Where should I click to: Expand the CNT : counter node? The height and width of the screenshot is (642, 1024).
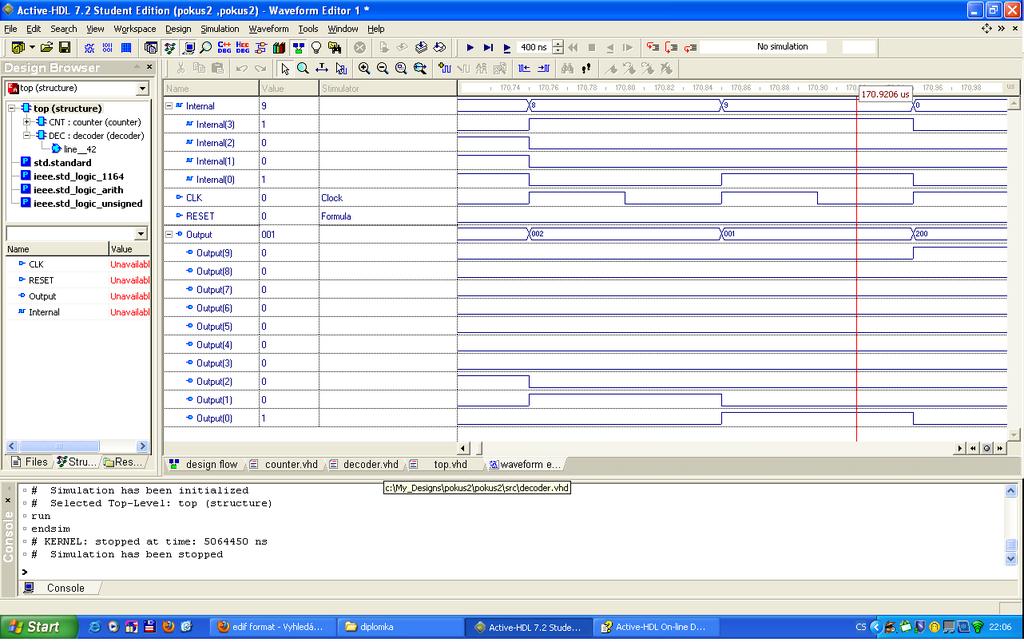click(27, 122)
